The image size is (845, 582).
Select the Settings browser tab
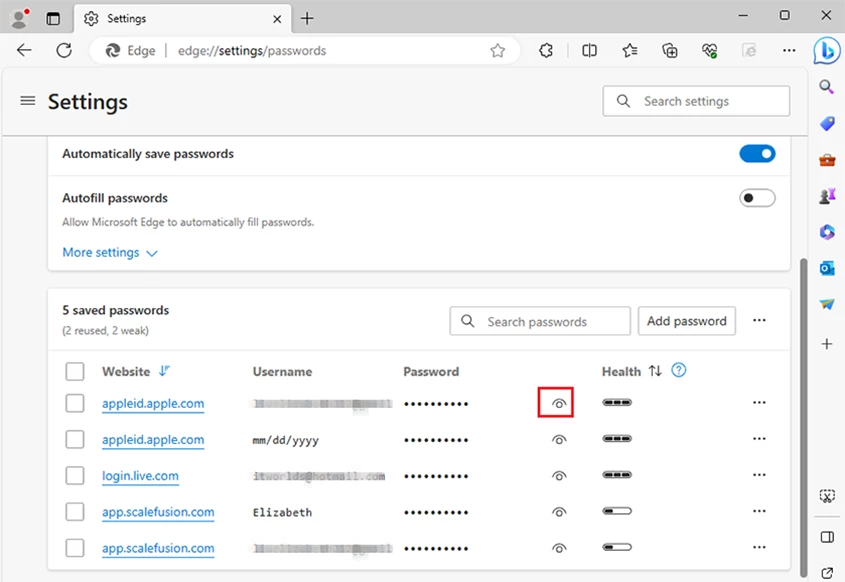pyautogui.click(x=182, y=19)
